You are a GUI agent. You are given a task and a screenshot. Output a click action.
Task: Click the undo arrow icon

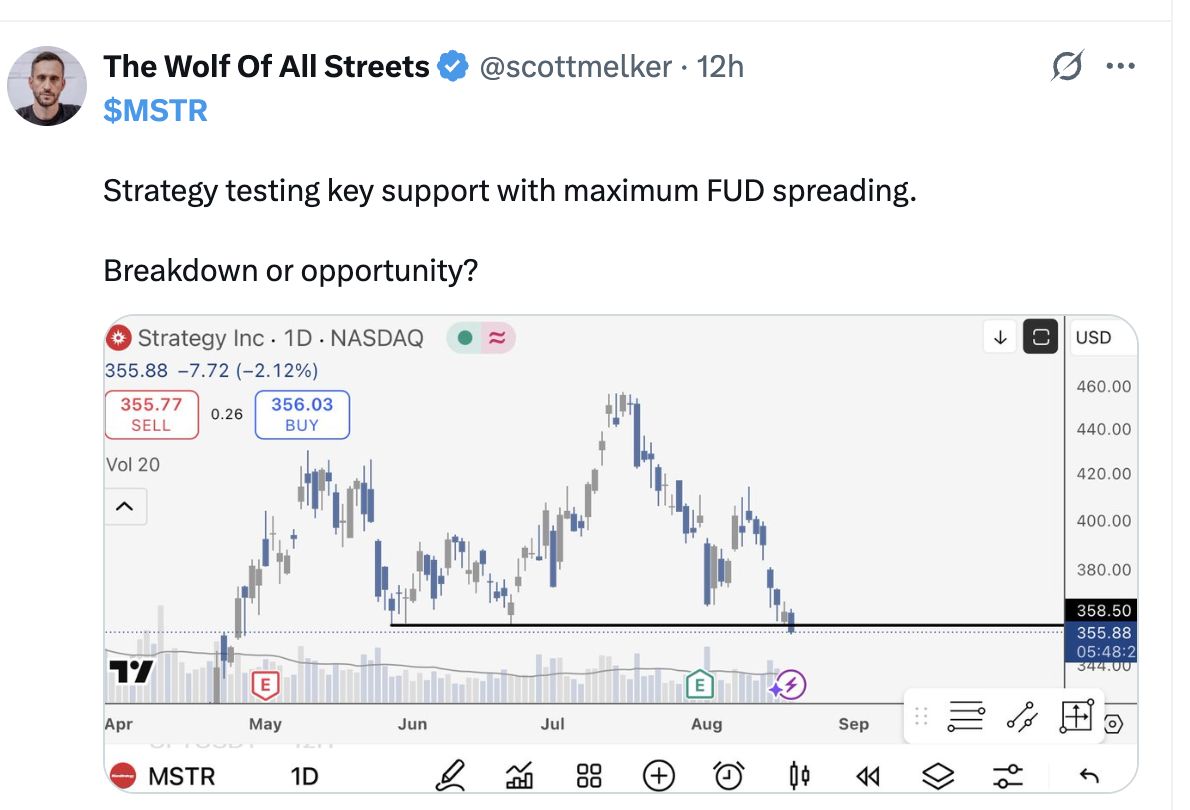click(x=1089, y=776)
